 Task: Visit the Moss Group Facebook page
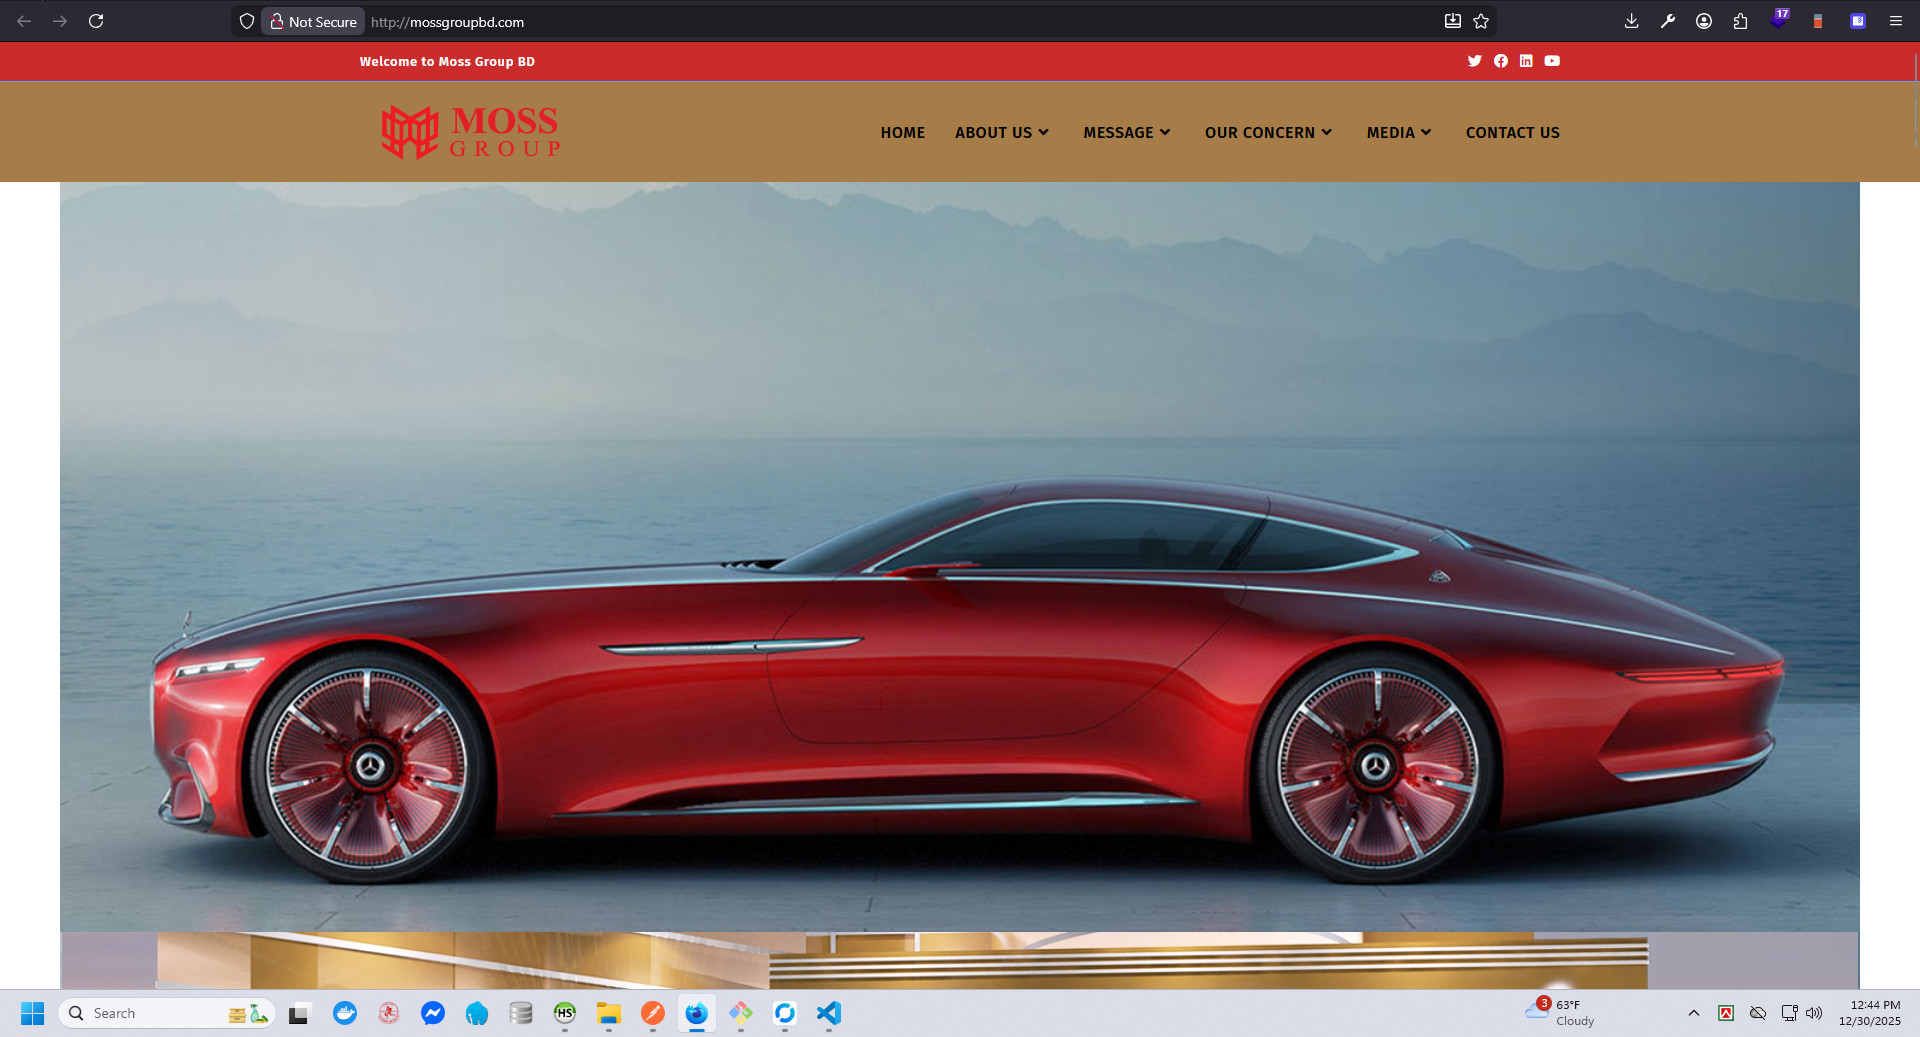(1501, 61)
